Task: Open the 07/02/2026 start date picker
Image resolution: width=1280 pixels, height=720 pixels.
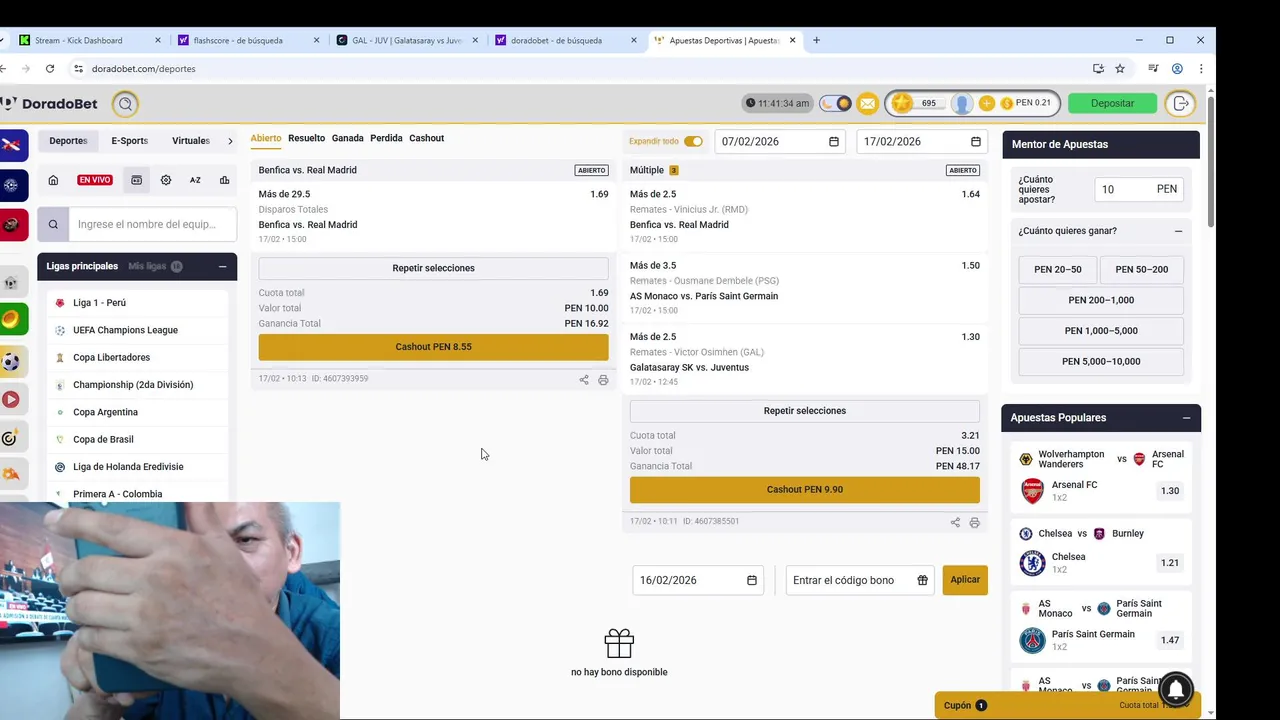Action: (x=780, y=142)
